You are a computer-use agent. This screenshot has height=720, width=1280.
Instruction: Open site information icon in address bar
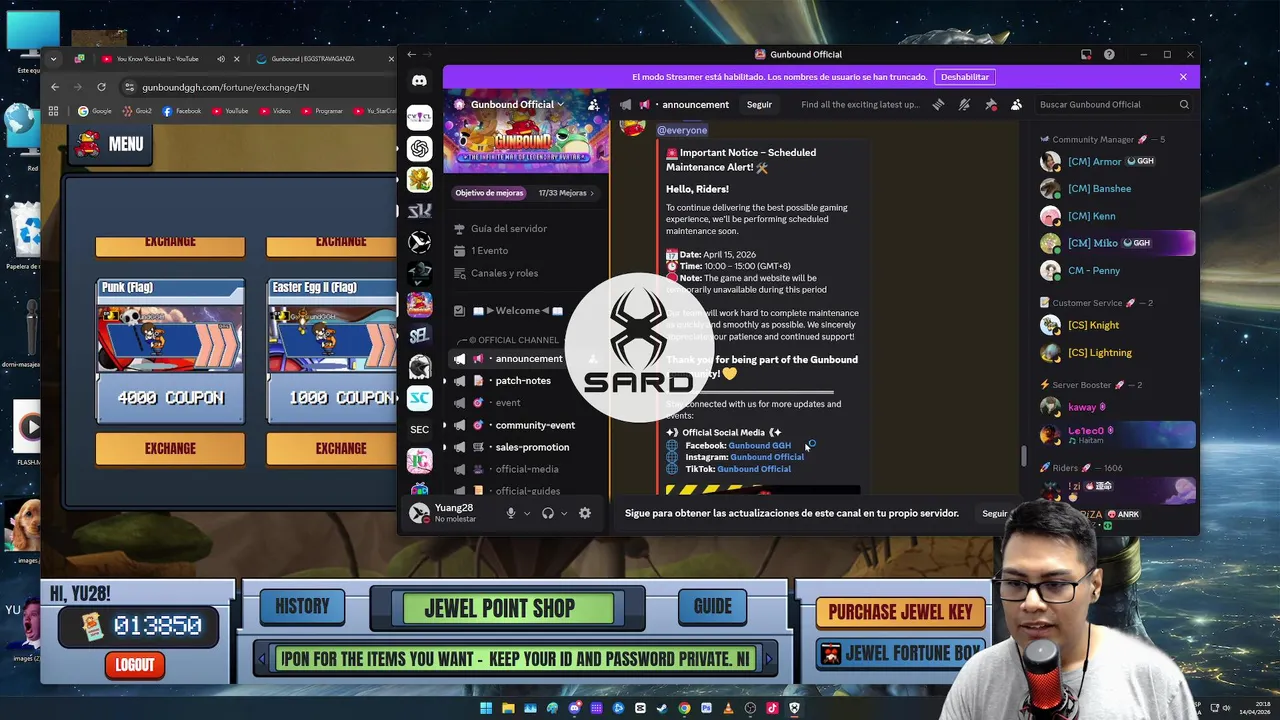129,87
